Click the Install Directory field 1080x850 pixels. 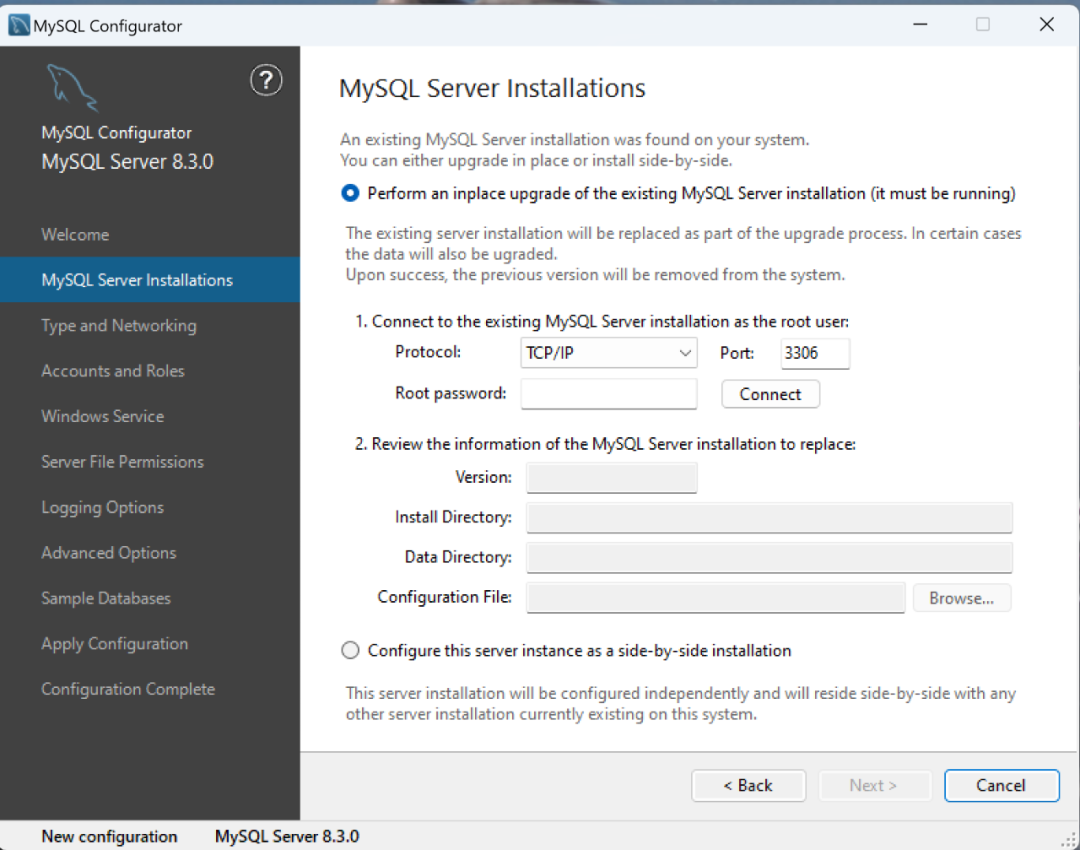(769, 517)
